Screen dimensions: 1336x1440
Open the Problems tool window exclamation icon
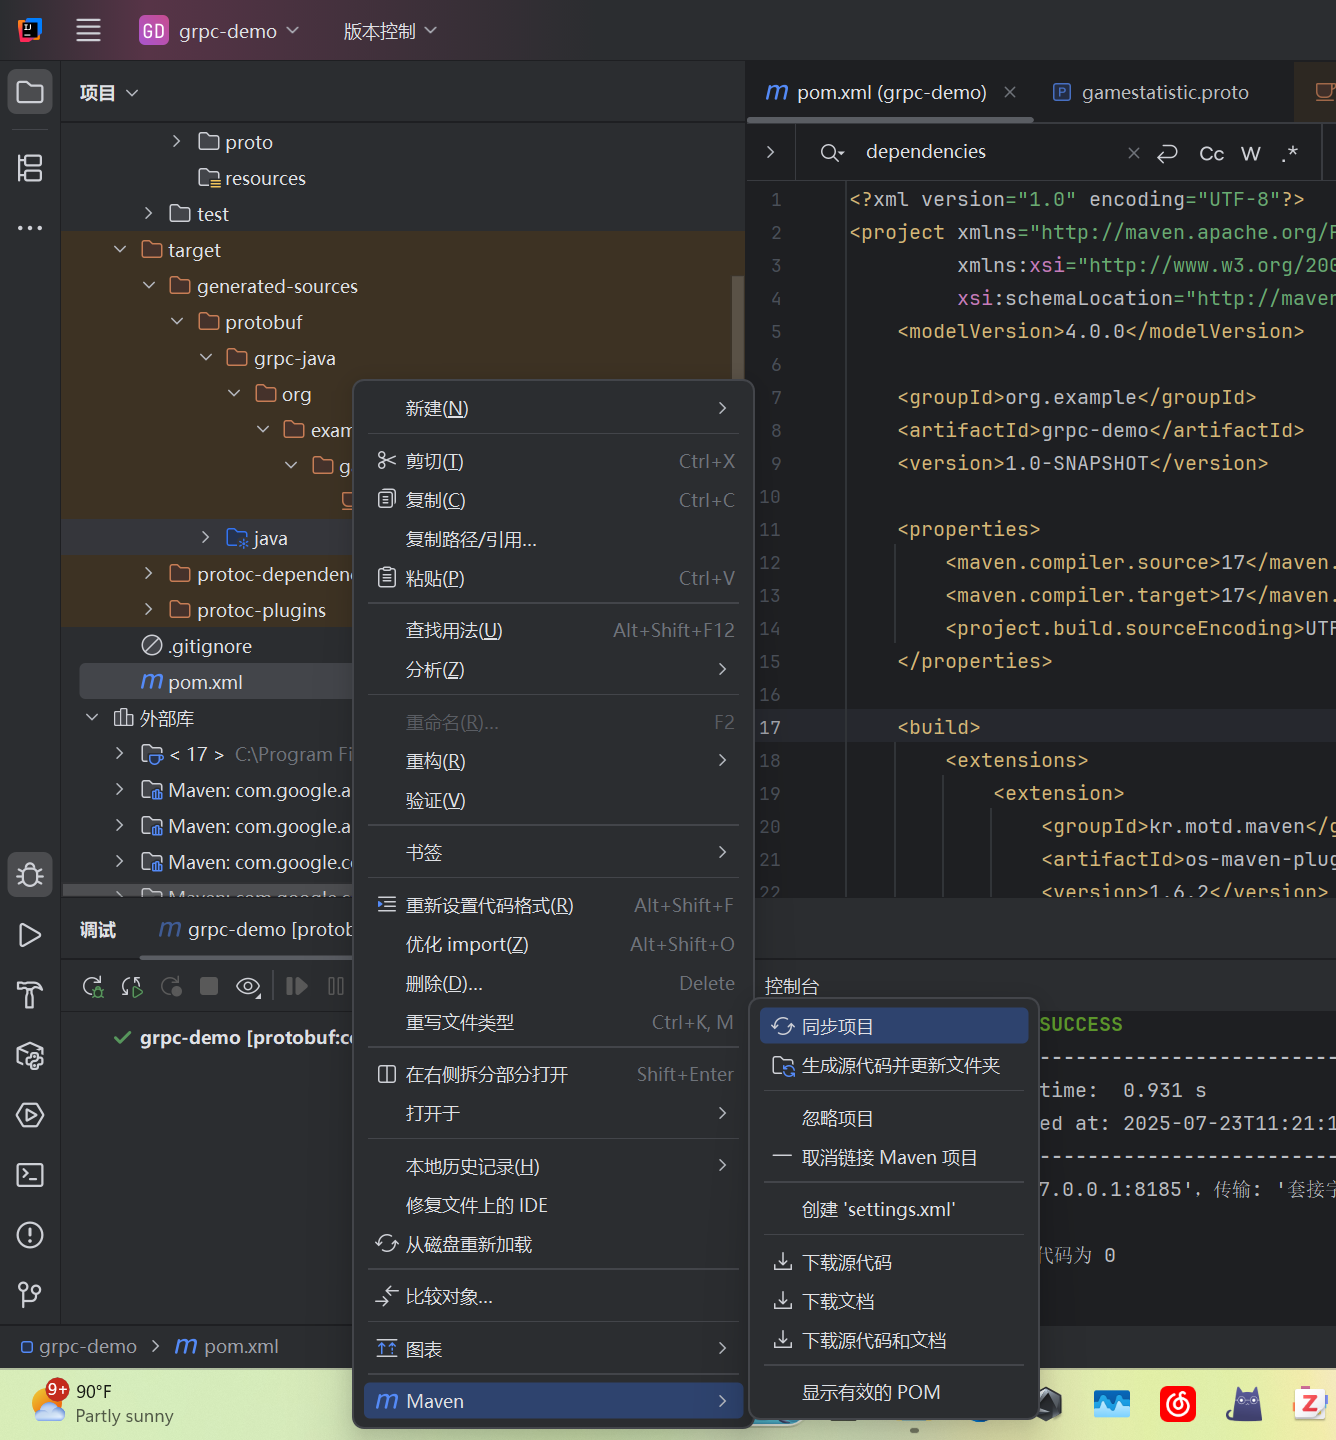pos(30,1235)
